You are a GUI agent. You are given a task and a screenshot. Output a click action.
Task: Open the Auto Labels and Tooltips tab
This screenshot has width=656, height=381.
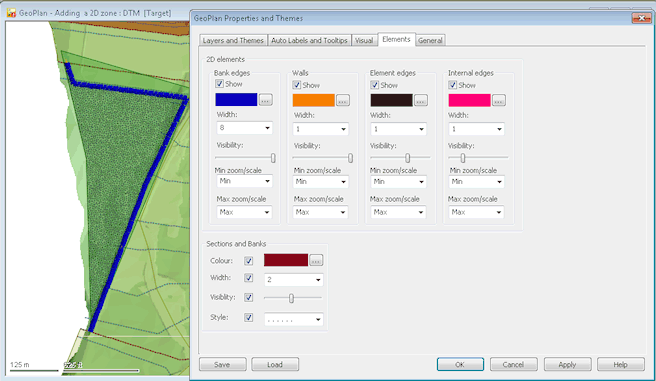click(309, 41)
